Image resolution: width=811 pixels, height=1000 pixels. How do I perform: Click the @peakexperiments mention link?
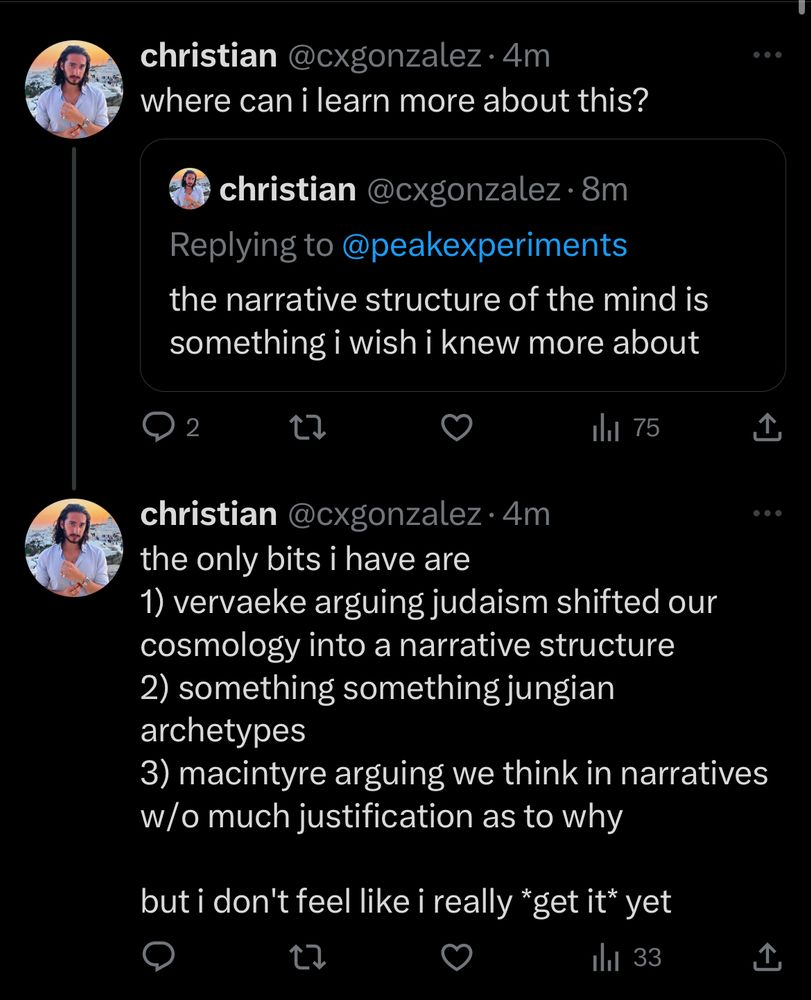coord(484,245)
